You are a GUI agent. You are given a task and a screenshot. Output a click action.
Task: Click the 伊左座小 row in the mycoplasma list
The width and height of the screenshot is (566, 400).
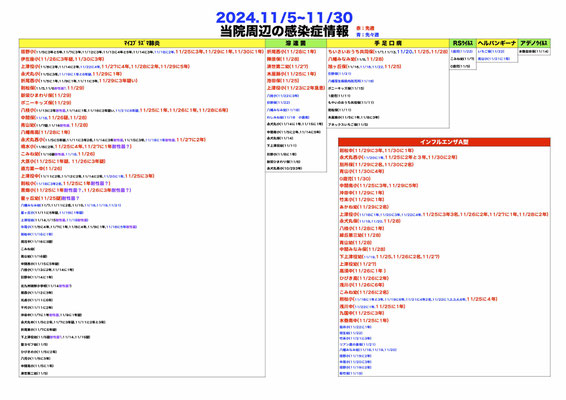pos(62,59)
